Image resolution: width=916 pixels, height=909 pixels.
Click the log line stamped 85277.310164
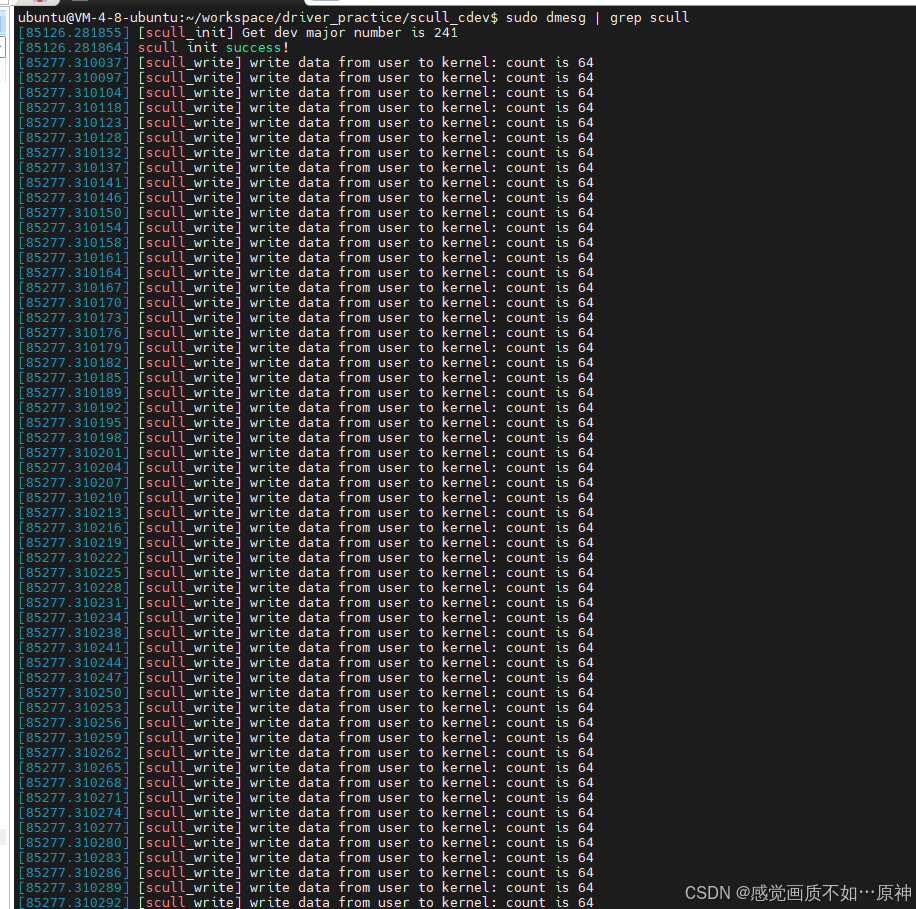tap(306, 273)
